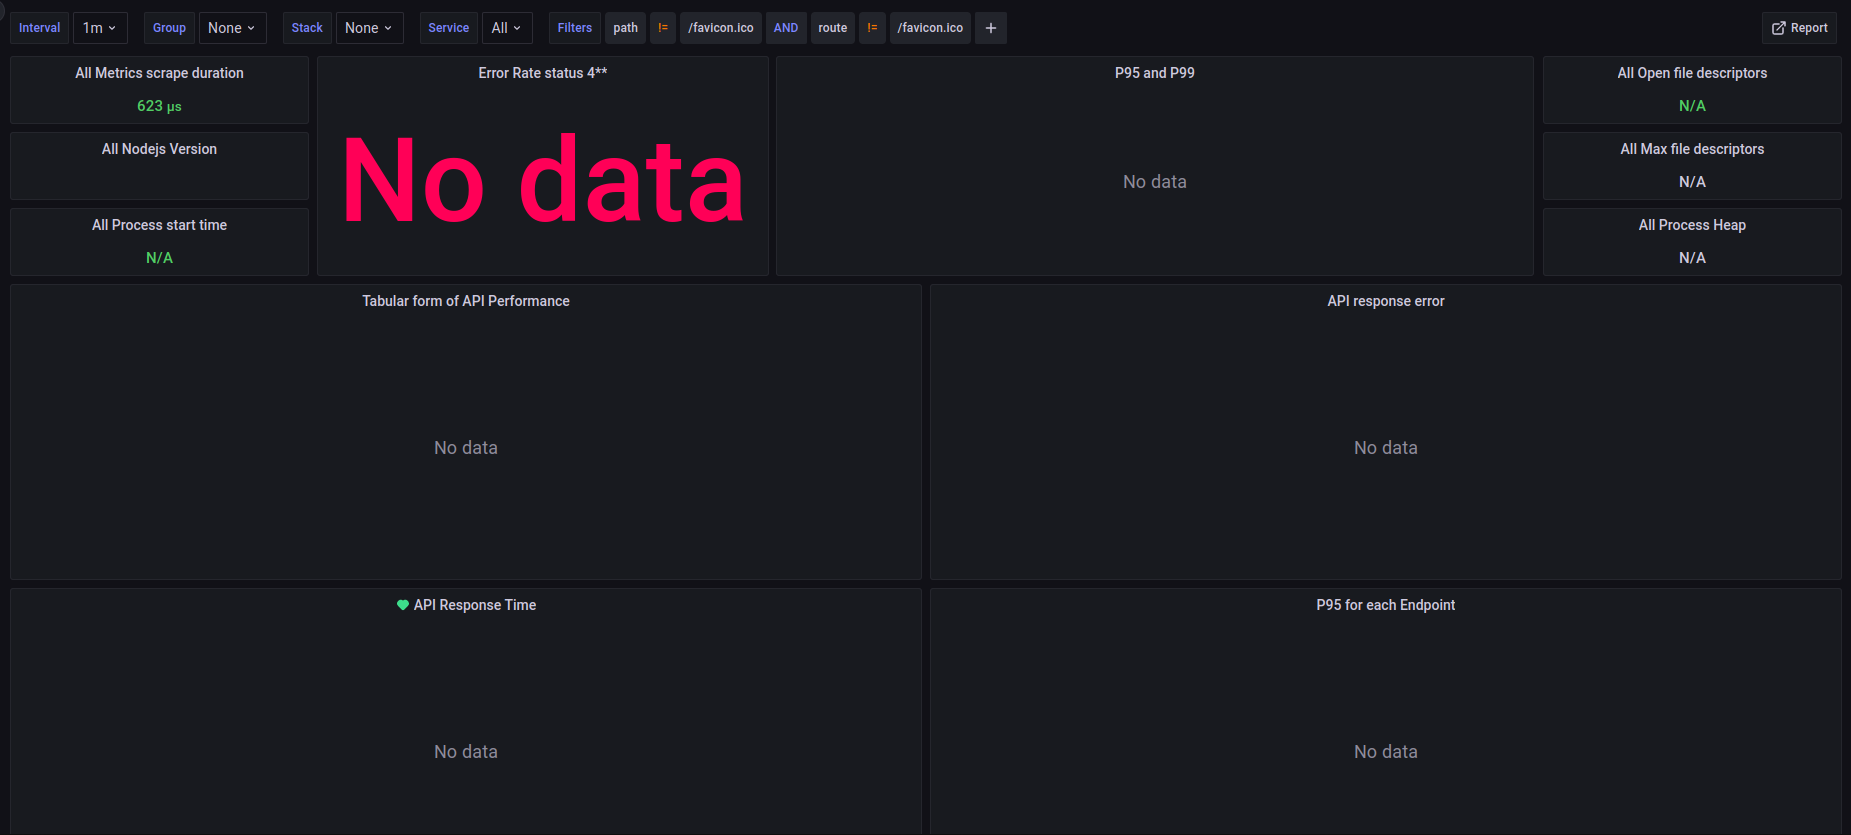Click the 623 µs scrape duration value
This screenshot has width=1851, height=835.
(x=159, y=106)
